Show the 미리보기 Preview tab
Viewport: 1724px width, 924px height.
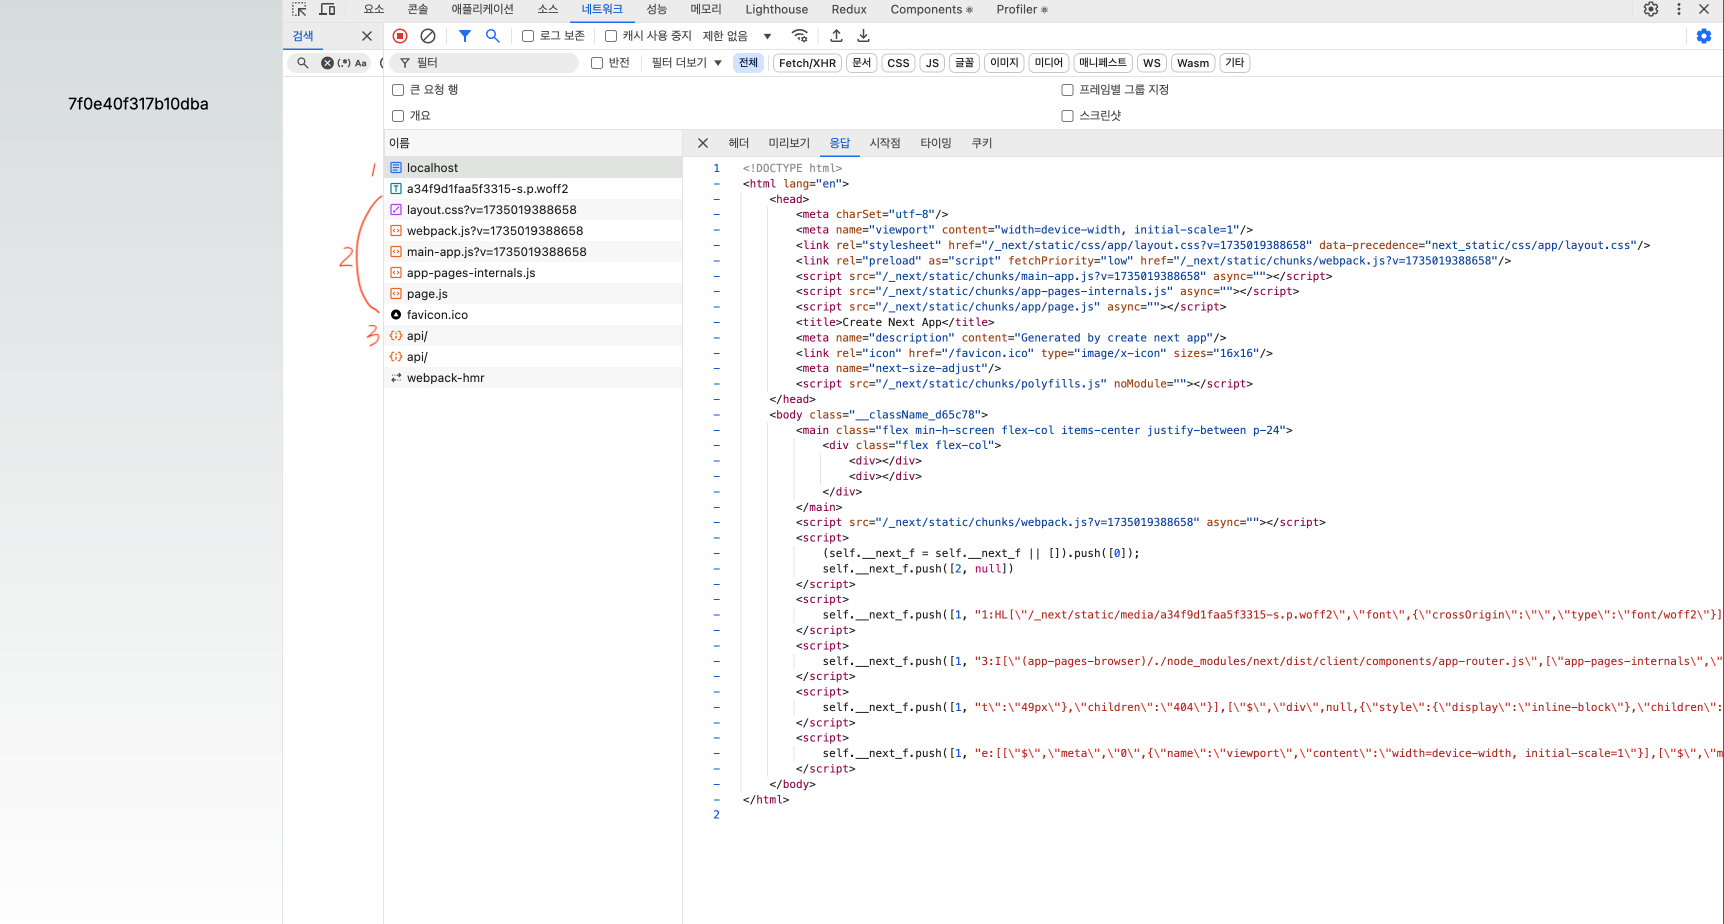coord(789,143)
